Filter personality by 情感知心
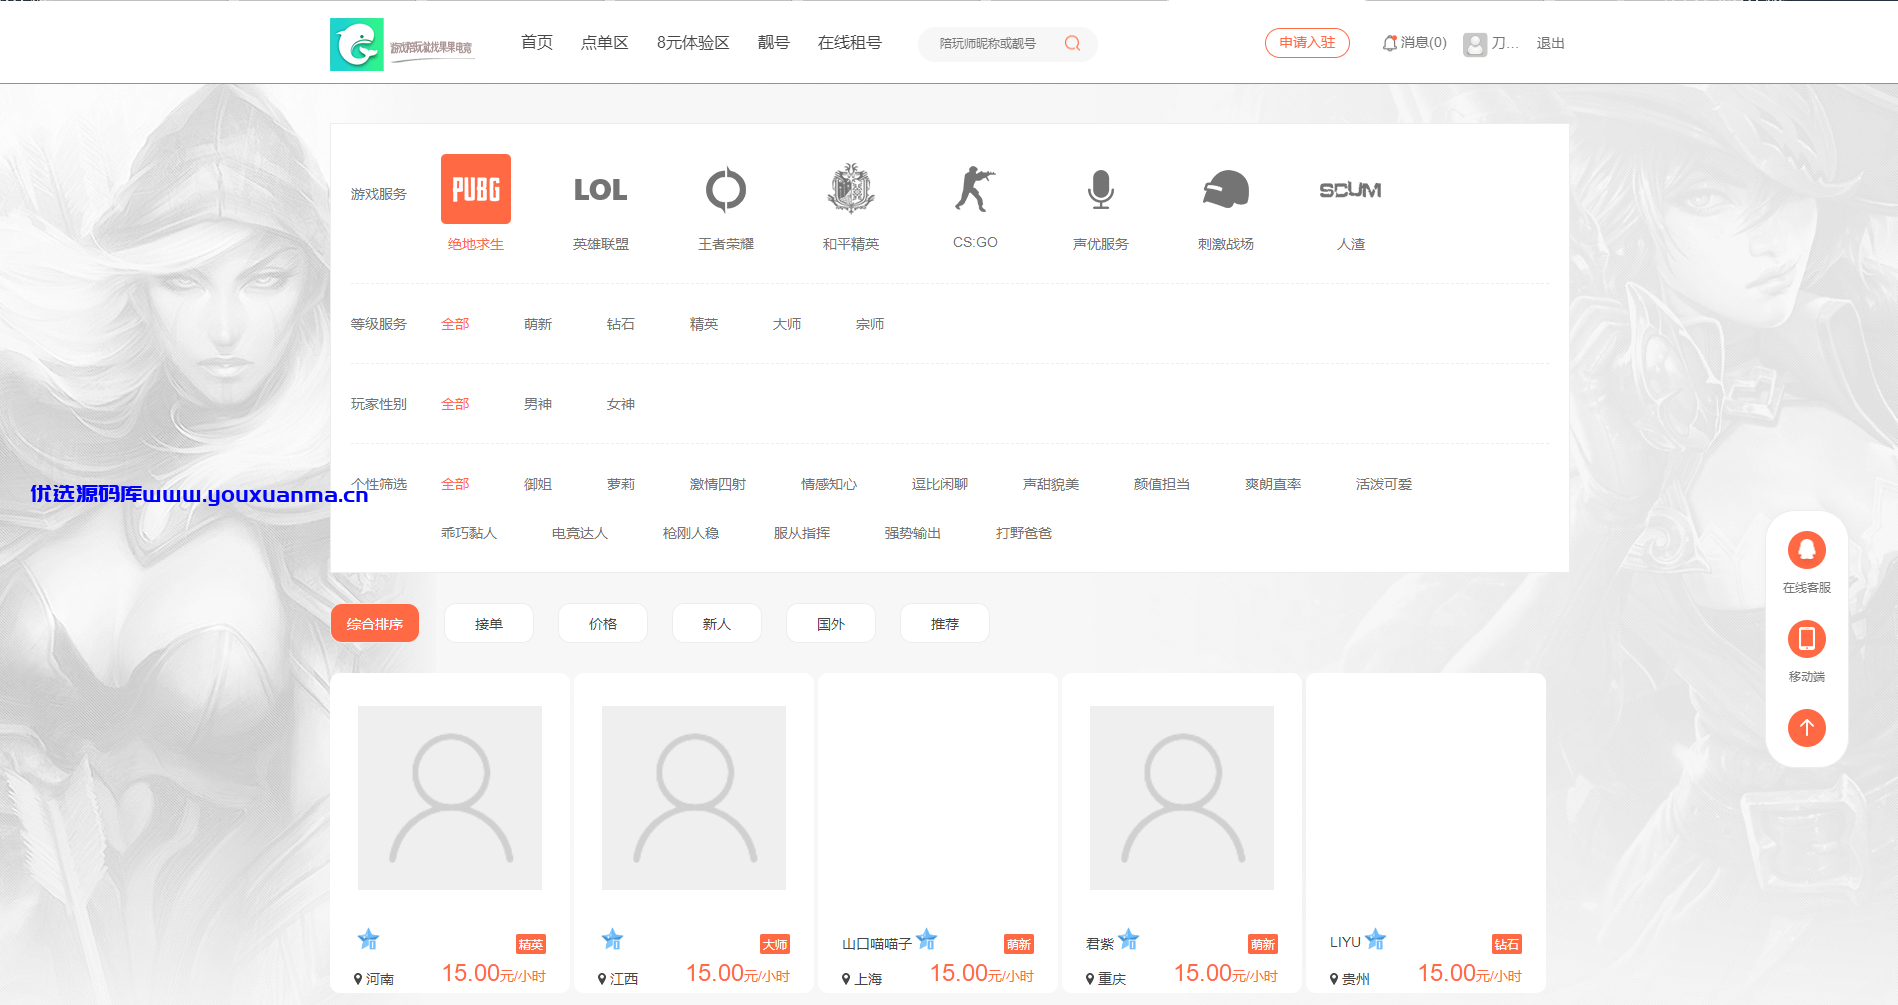 (829, 484)
